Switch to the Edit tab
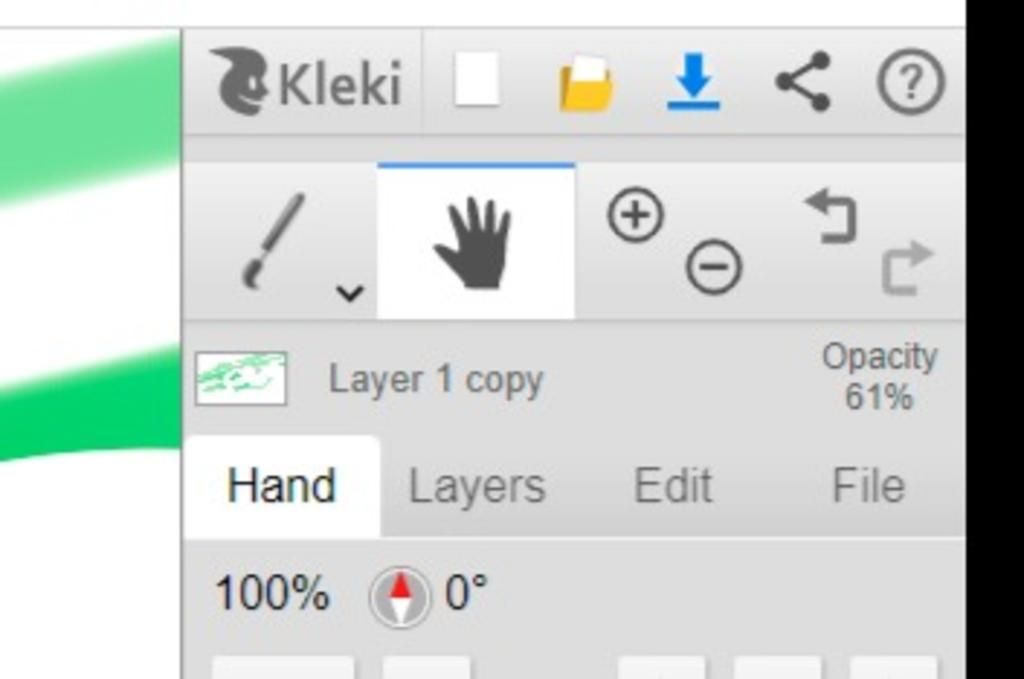The width and height of the screenshot is (1024, 679). [x=673, y=487]
